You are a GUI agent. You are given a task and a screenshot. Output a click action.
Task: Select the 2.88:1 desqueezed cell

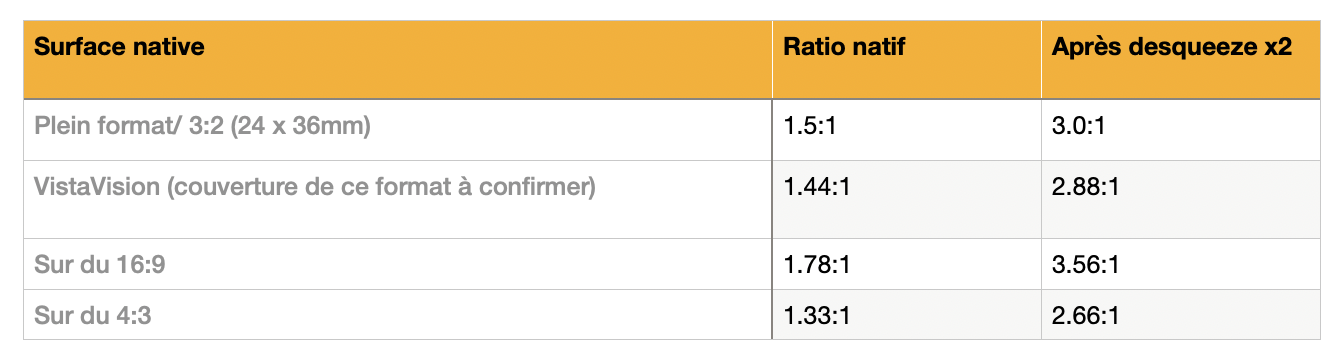[1176, 199]
